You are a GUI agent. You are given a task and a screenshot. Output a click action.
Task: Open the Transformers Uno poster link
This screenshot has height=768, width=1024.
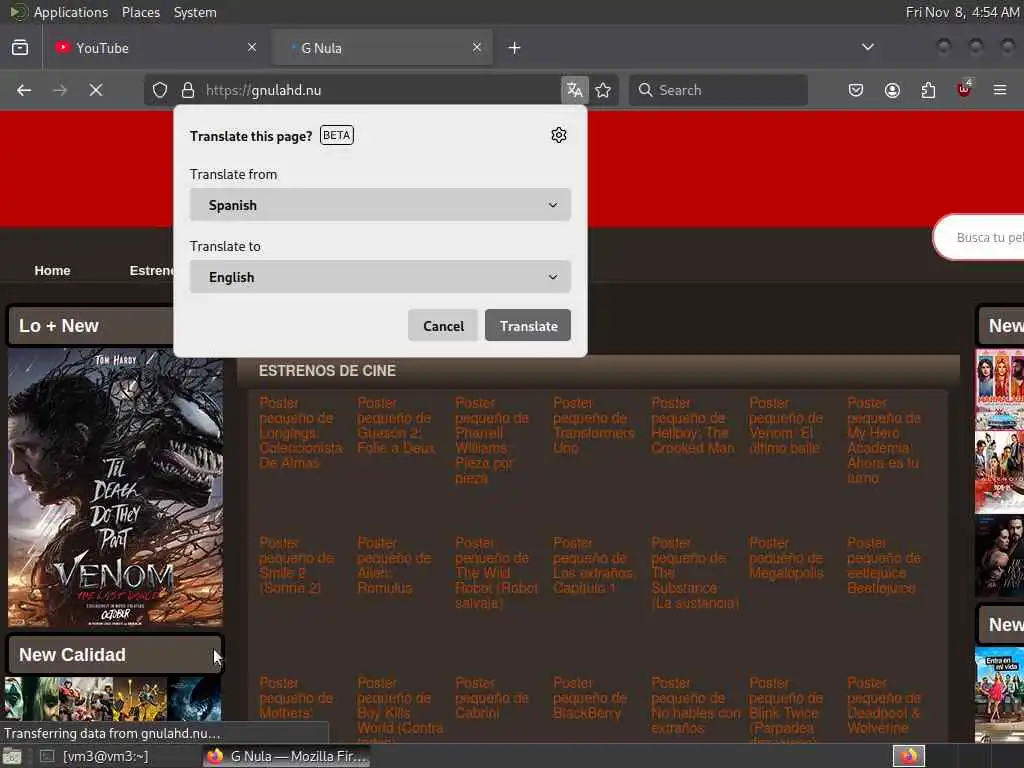coord(593,426)
